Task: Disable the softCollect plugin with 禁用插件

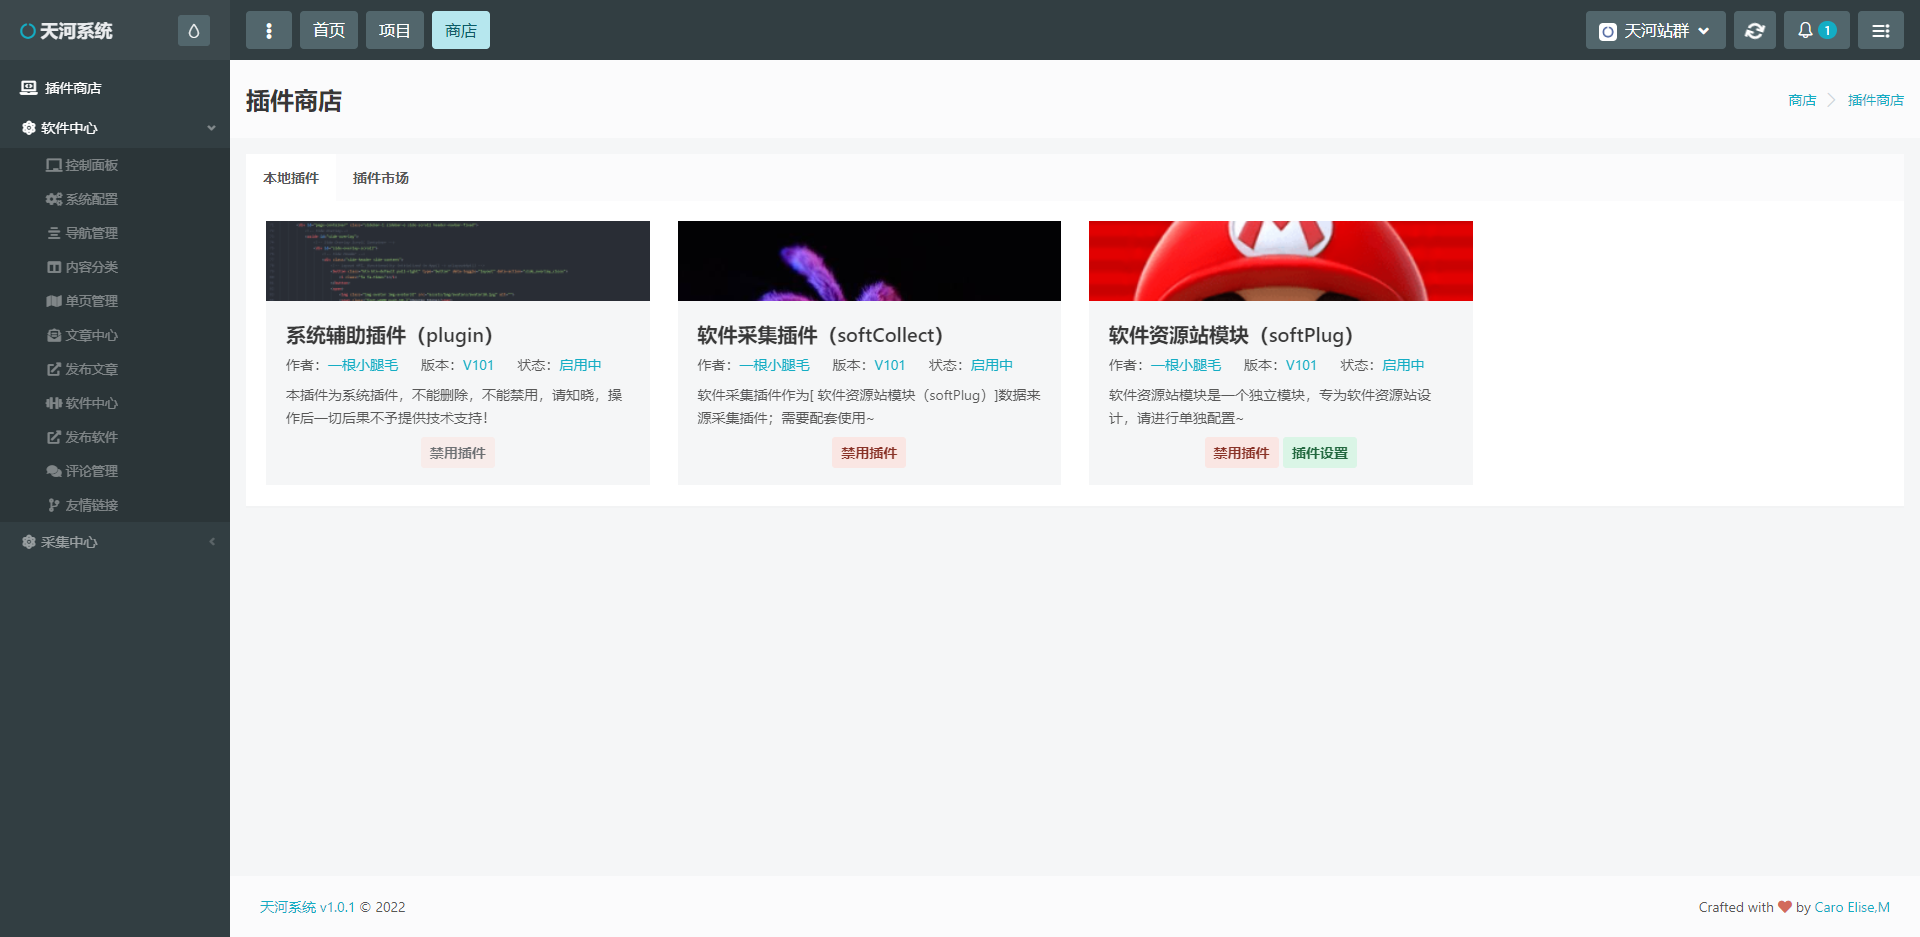Action: 868,453
